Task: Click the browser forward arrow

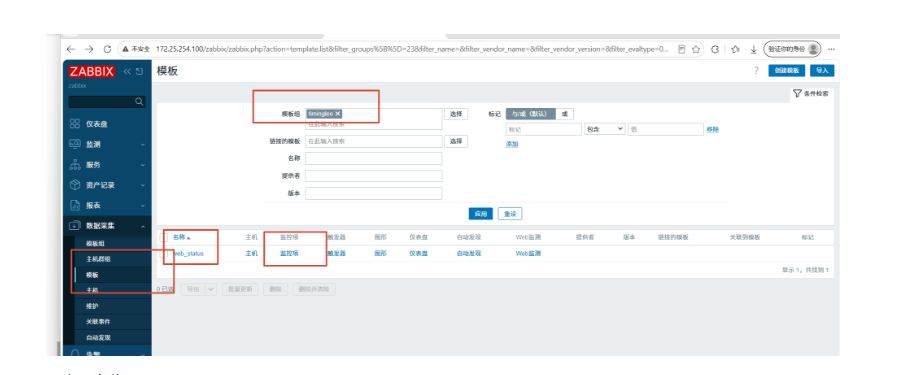Action: pyautogui.click(x=89, y=49)
